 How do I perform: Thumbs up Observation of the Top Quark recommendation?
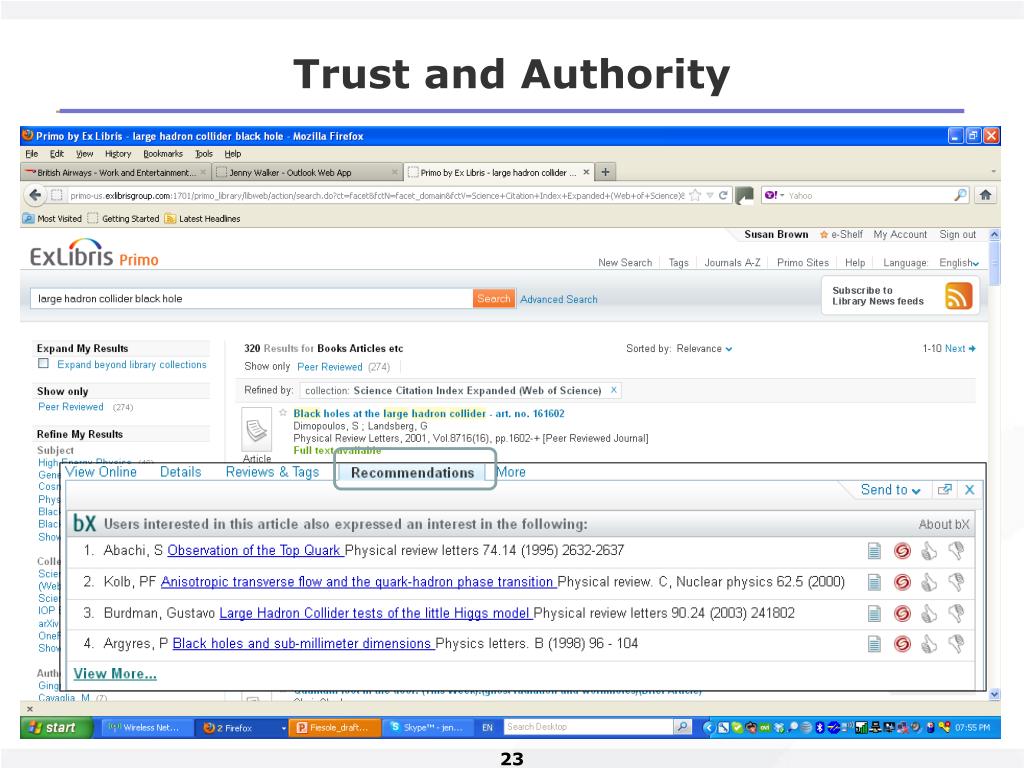click(x=929, y=551)
